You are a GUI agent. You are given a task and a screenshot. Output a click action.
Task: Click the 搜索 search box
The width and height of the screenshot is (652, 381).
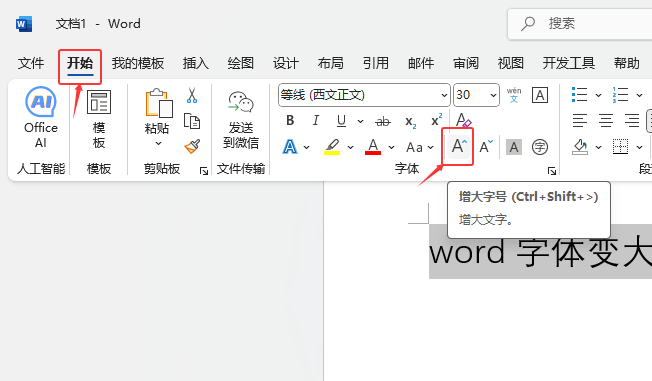580,24
